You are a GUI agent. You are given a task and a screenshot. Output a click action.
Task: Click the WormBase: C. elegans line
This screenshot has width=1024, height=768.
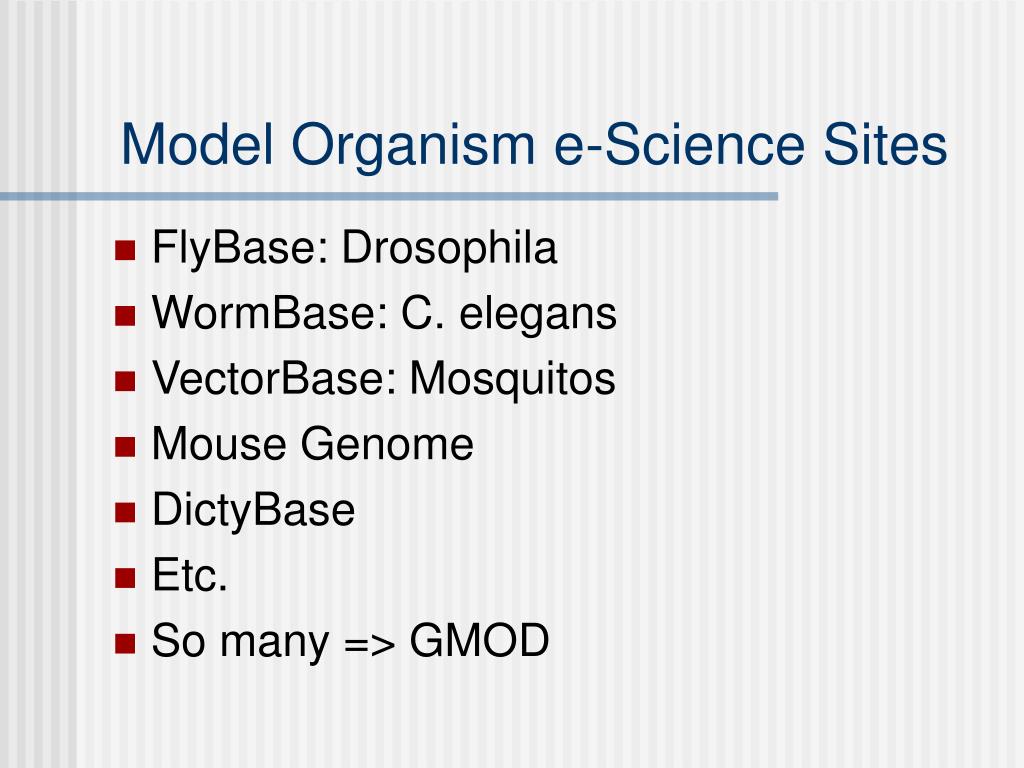point(384,314)
